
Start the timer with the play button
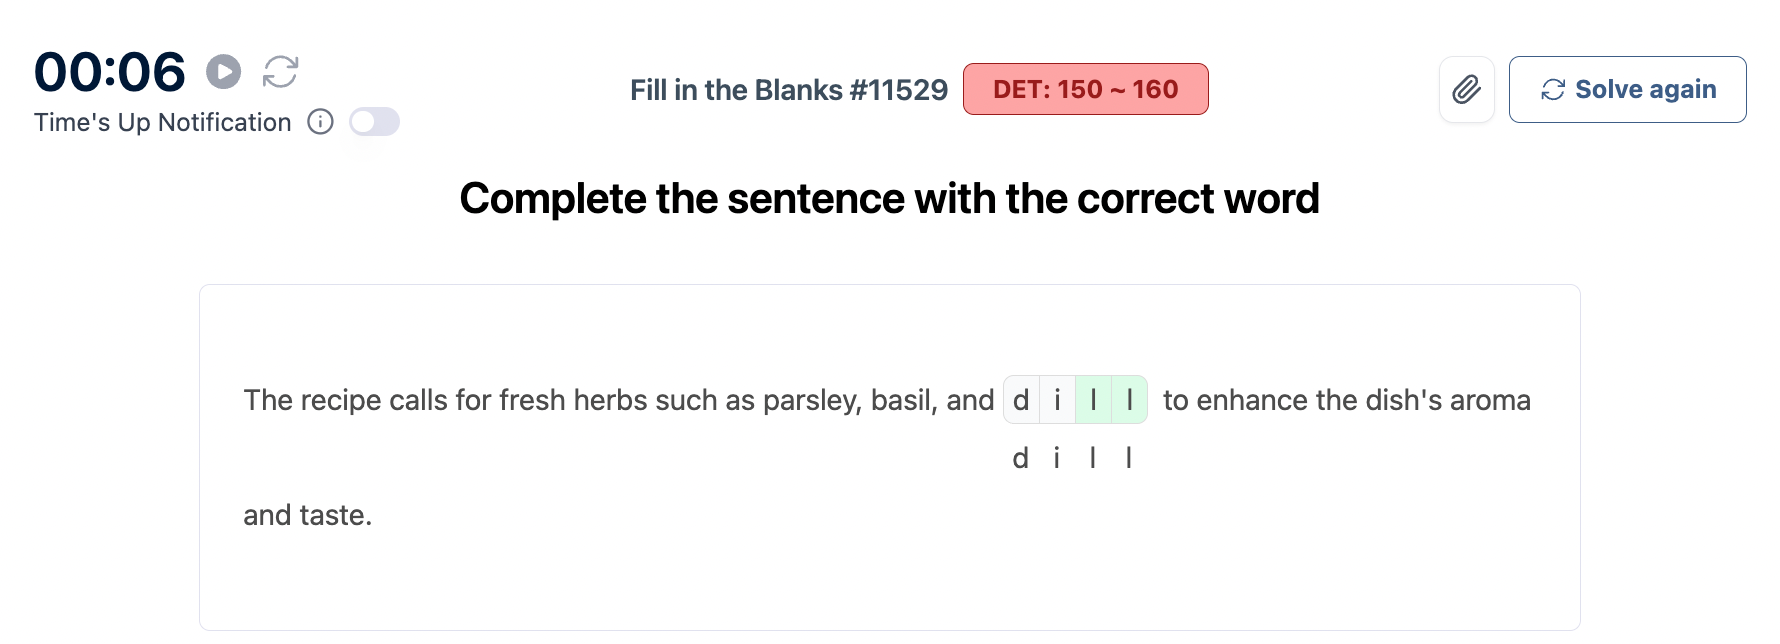(x=224, y=72)
